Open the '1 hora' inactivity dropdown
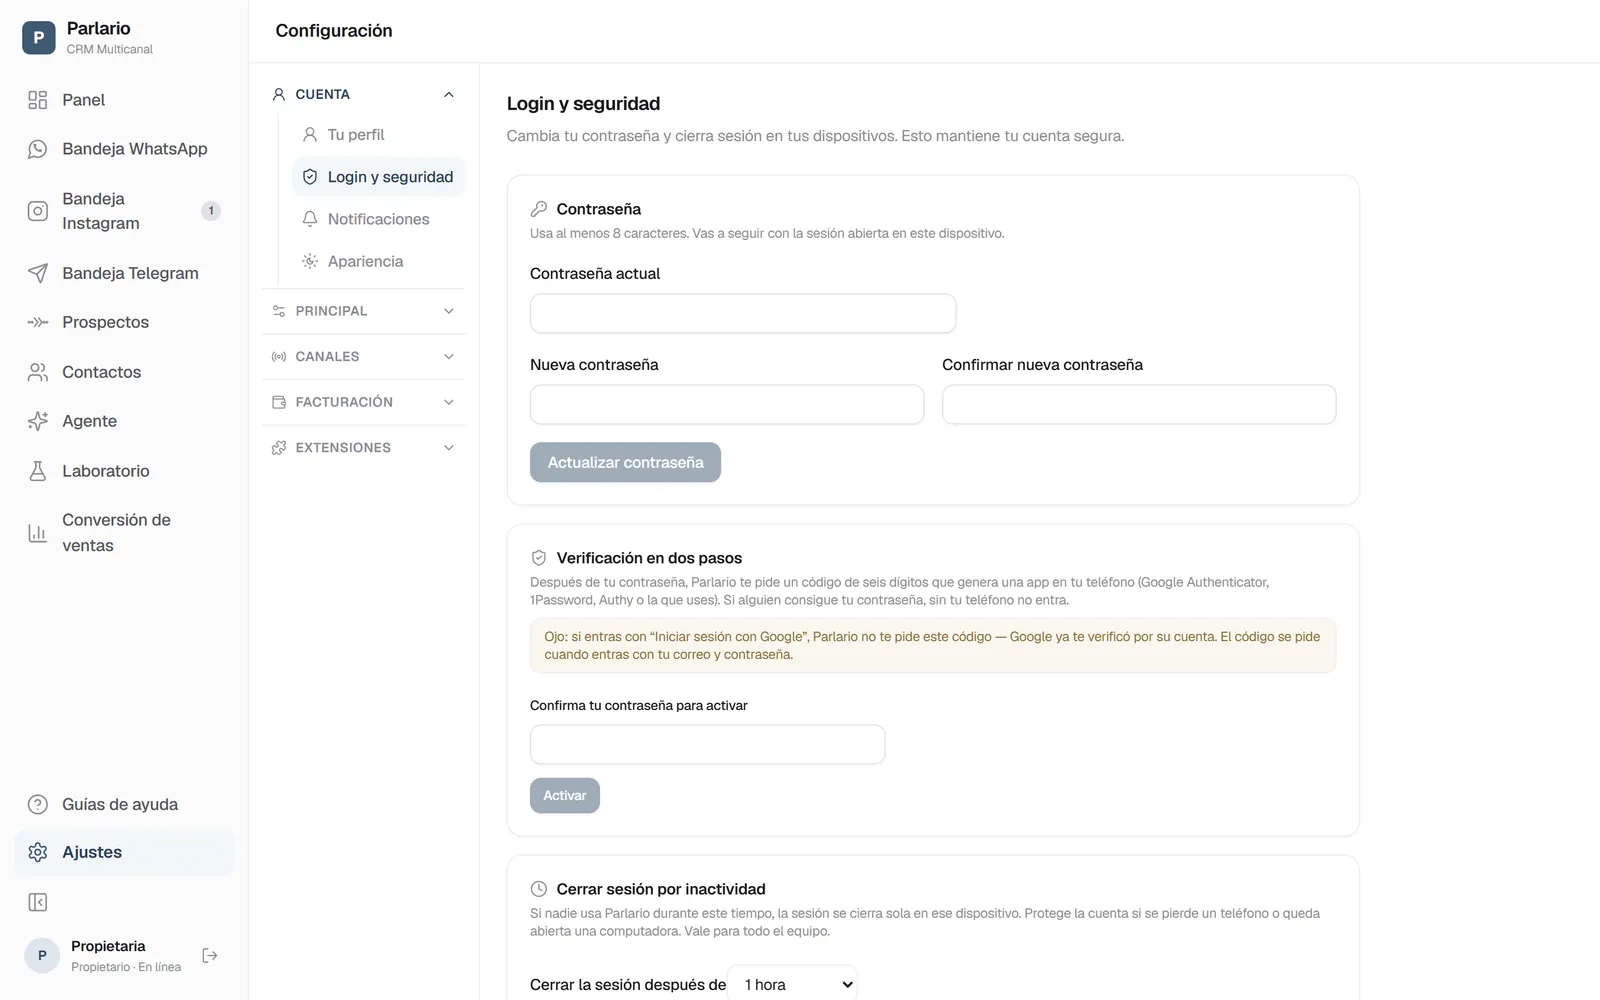1600x1000 pixels. [x=792, y=985]
